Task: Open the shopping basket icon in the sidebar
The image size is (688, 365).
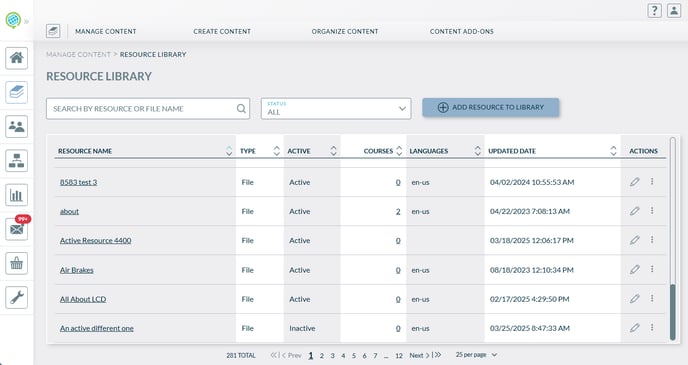Action: click(x=17, y=263)
